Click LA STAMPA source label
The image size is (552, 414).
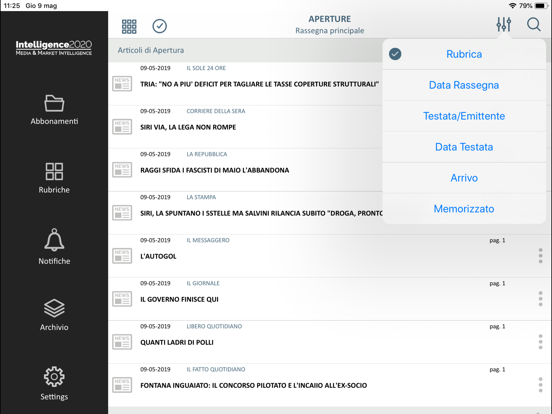(201, 197)
